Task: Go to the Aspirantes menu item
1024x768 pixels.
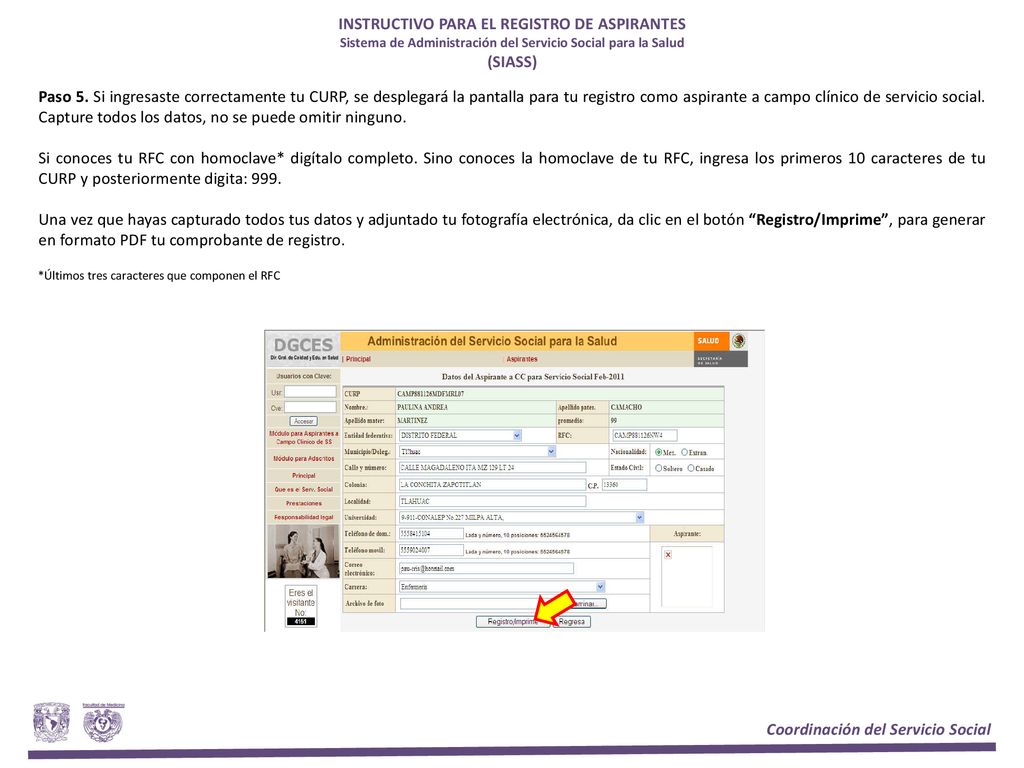Action: 522,359
